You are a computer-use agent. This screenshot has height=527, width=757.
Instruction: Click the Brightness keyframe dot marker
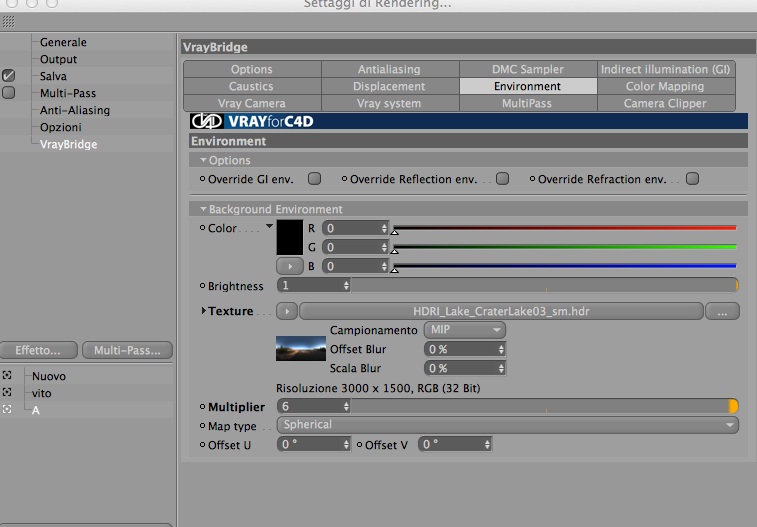pos(203,286)
